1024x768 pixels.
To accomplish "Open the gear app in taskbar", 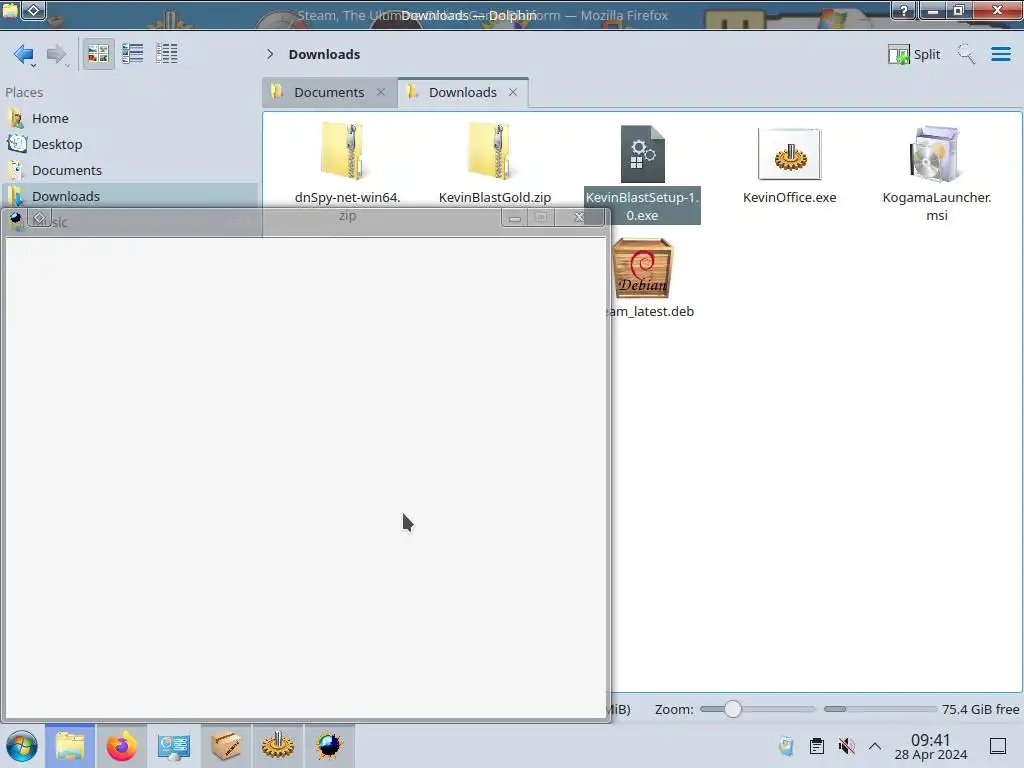I will click(278, 746).
